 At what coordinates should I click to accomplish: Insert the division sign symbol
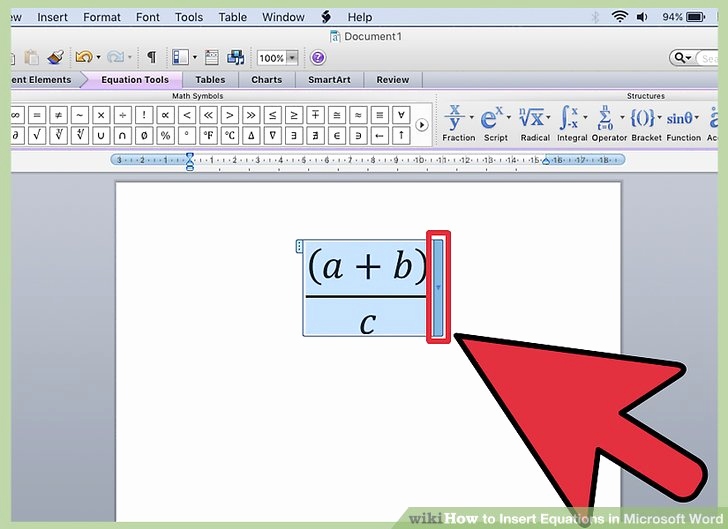[122, 115]
